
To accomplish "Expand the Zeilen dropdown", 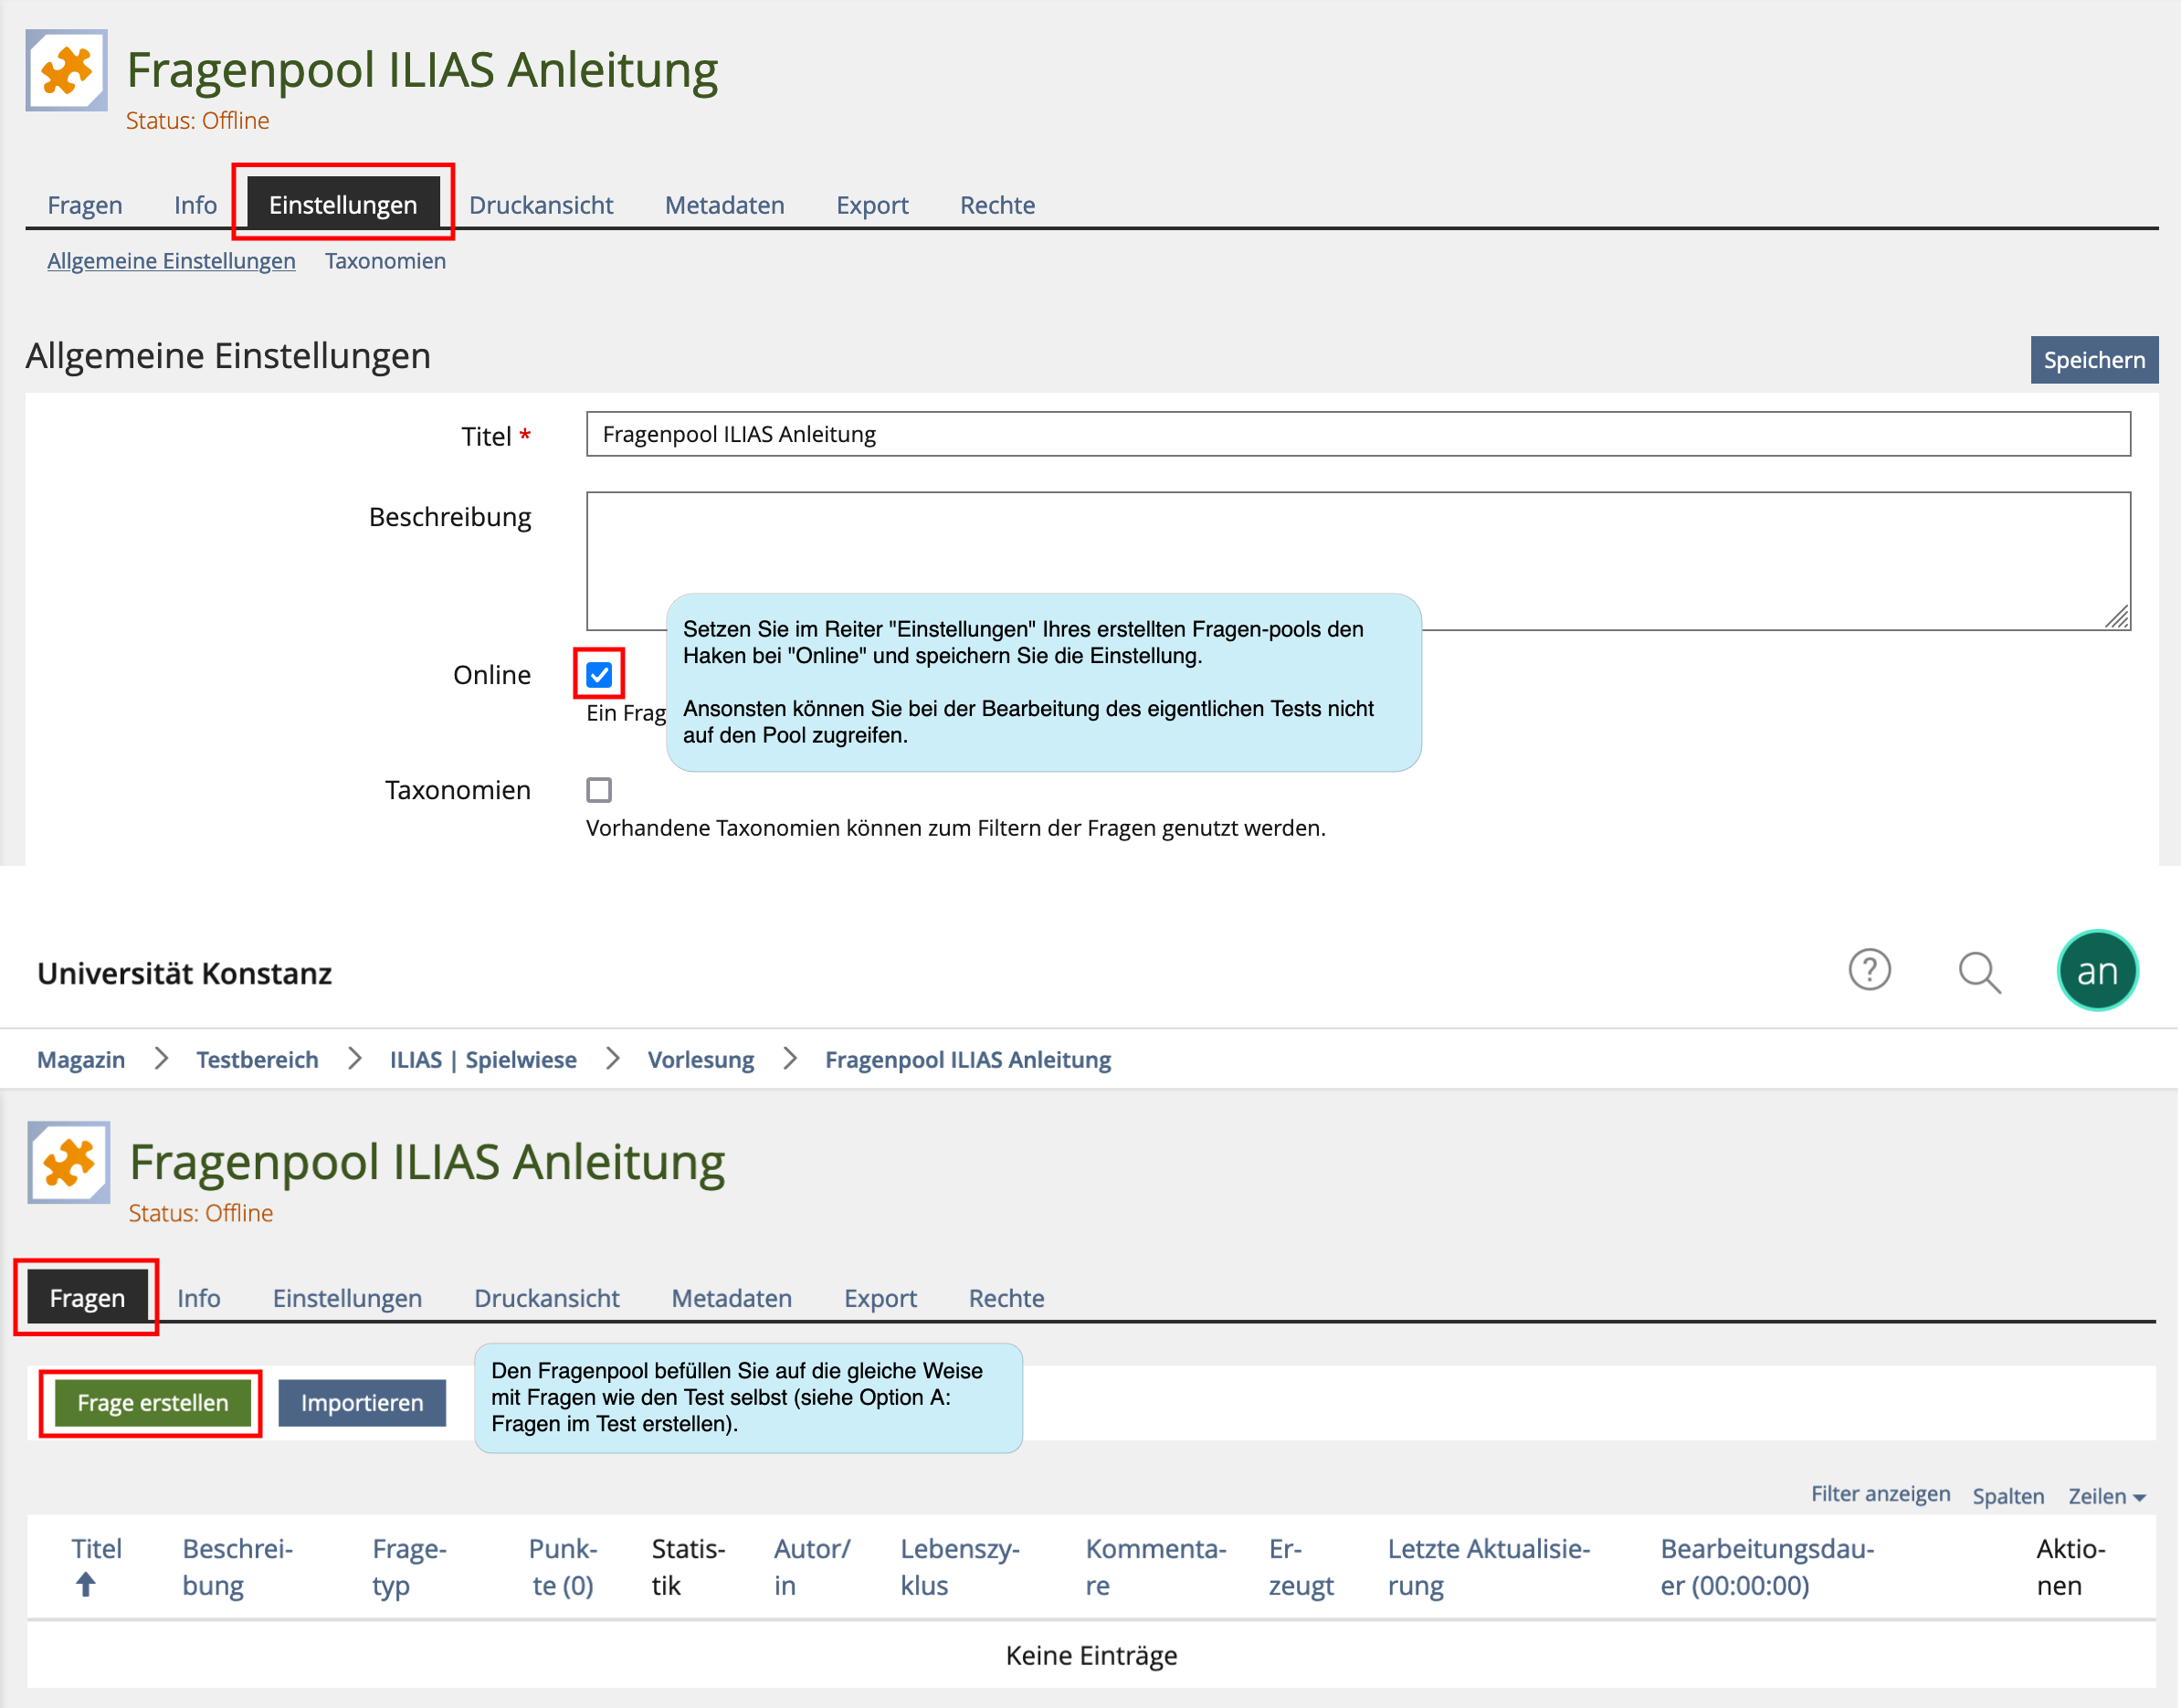I will 2107,1496.
